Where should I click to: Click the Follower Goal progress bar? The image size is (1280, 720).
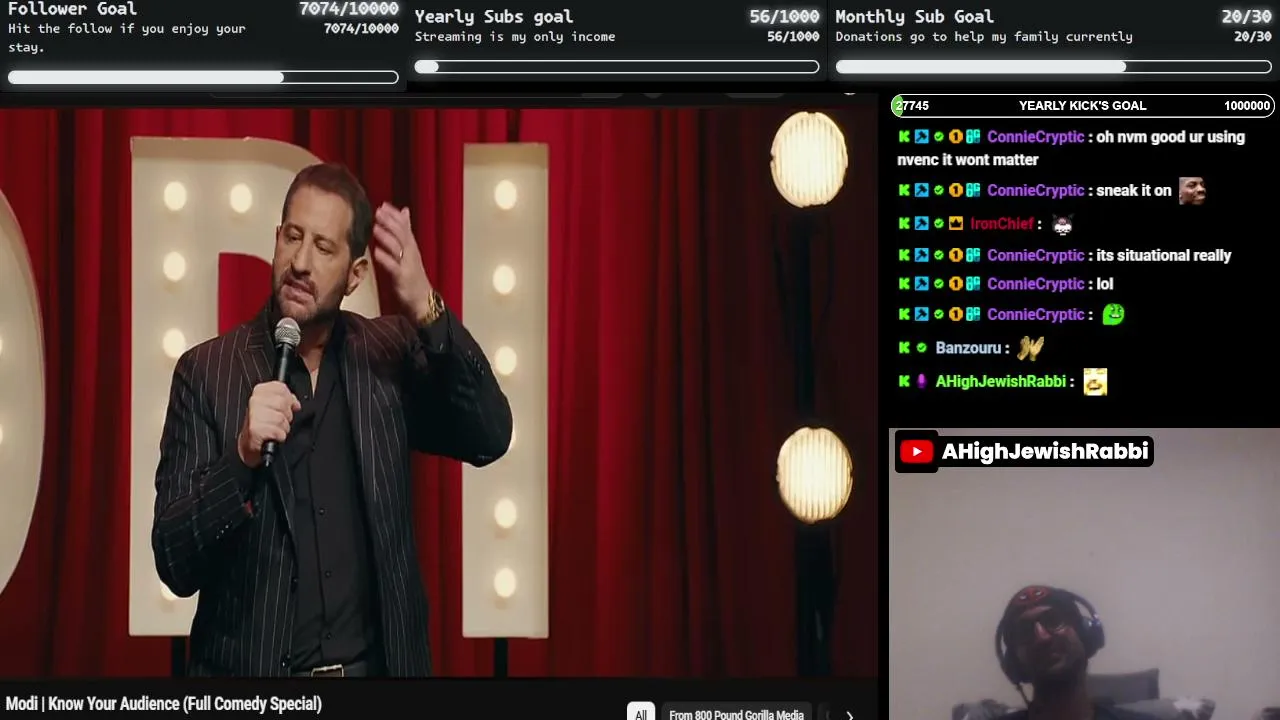click(x=203, y=77)
